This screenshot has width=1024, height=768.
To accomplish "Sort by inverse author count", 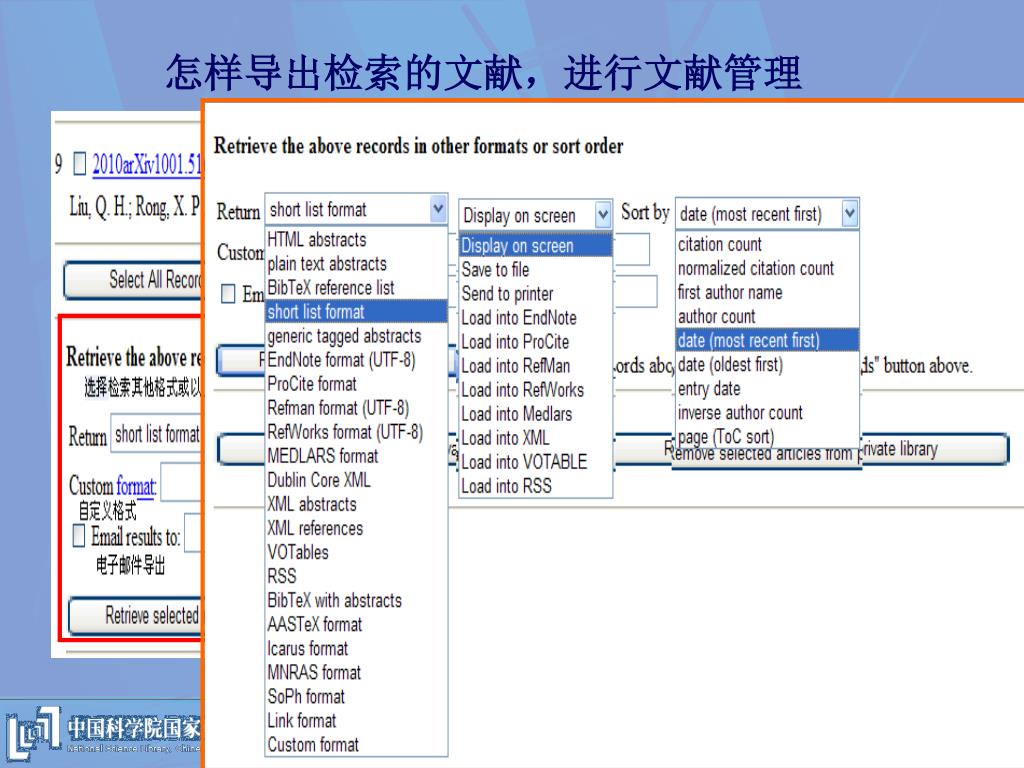I will tap(767, 413).
